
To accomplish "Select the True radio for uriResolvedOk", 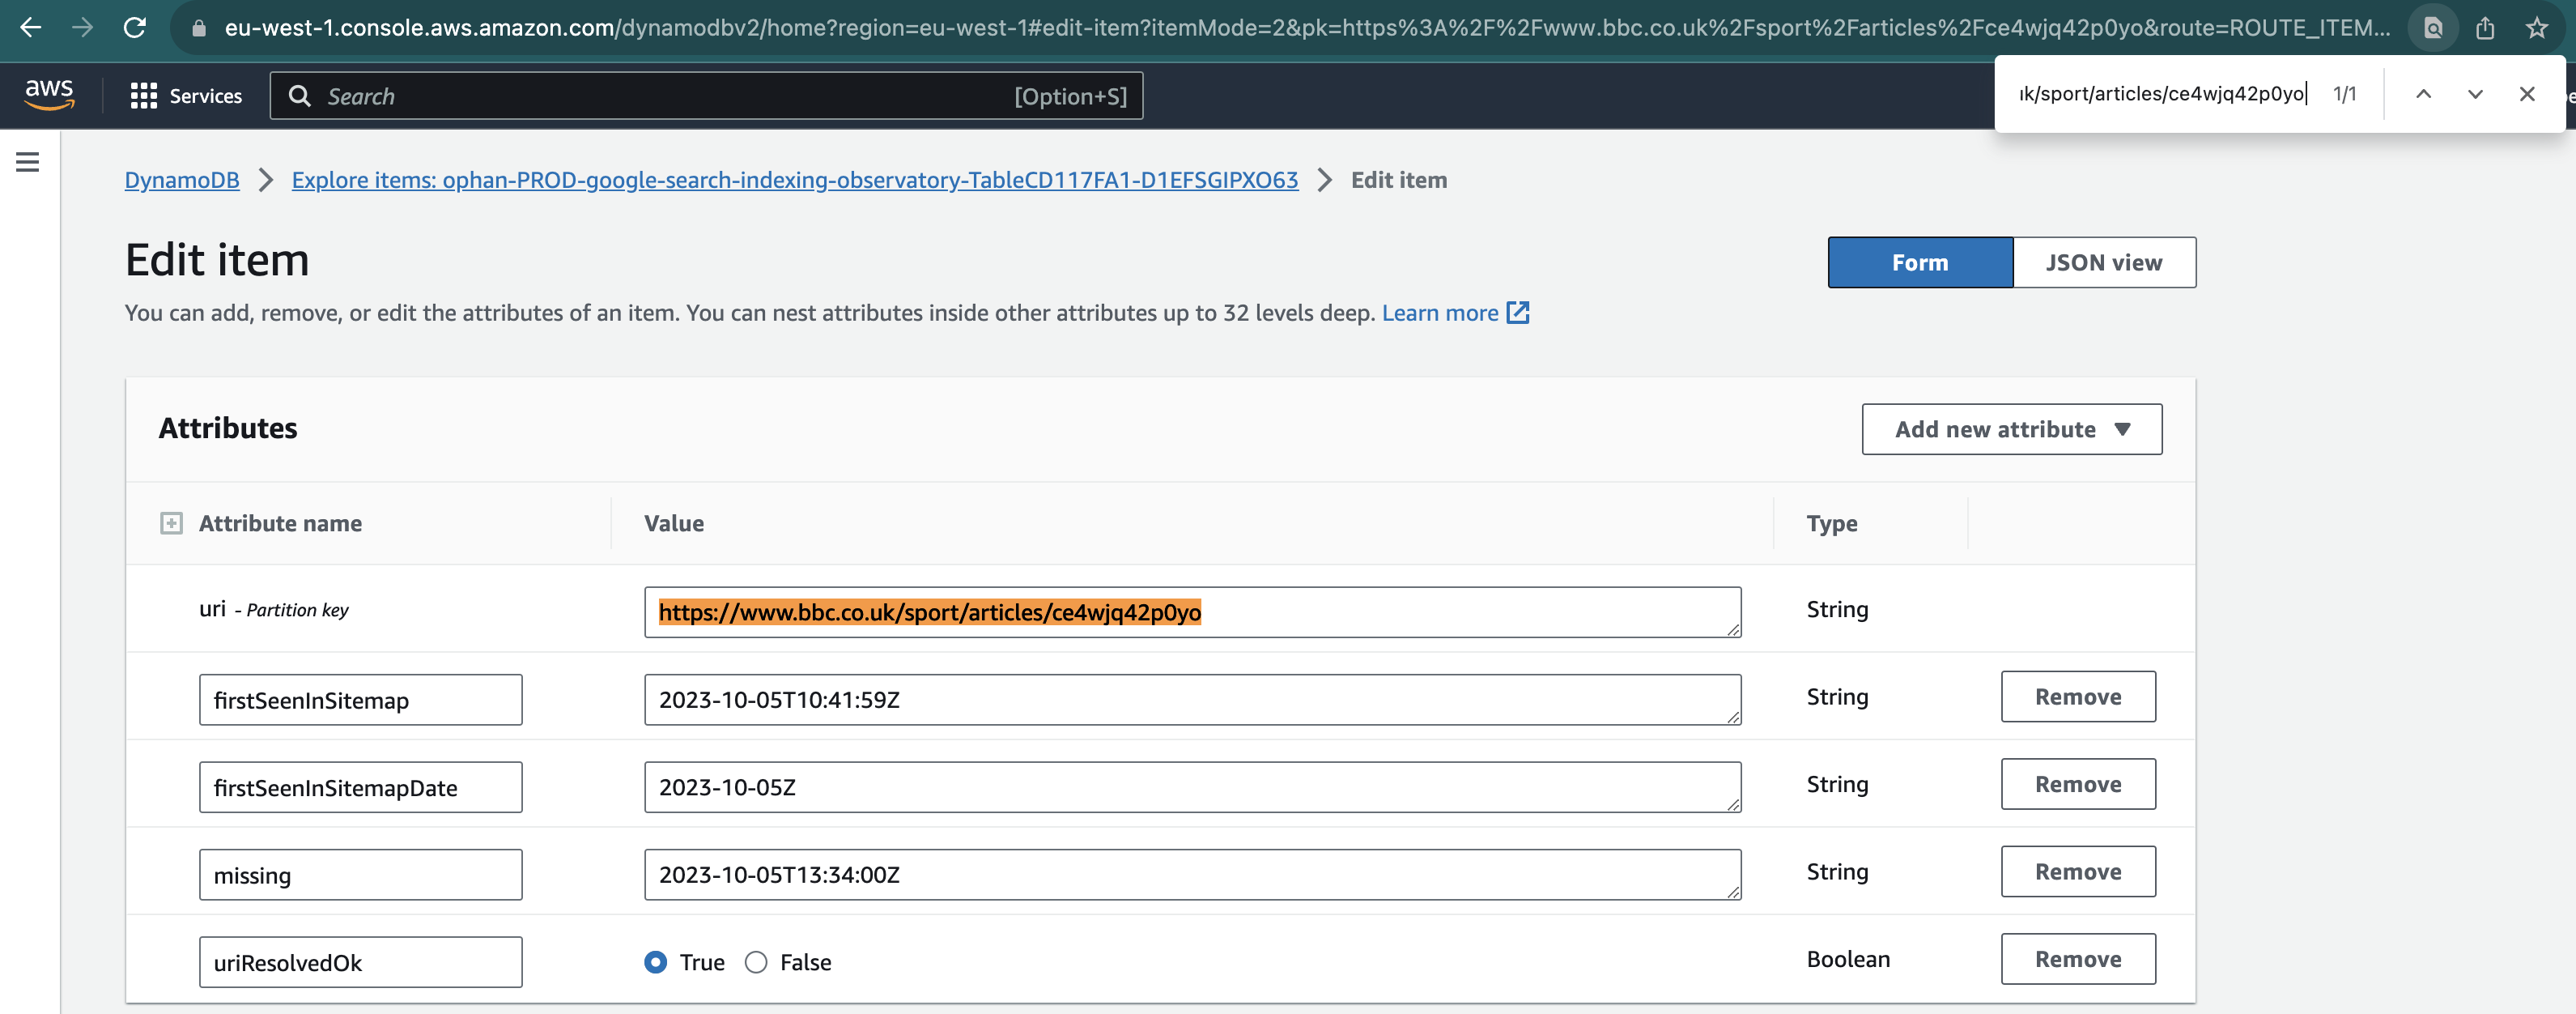I will point(655,962).
